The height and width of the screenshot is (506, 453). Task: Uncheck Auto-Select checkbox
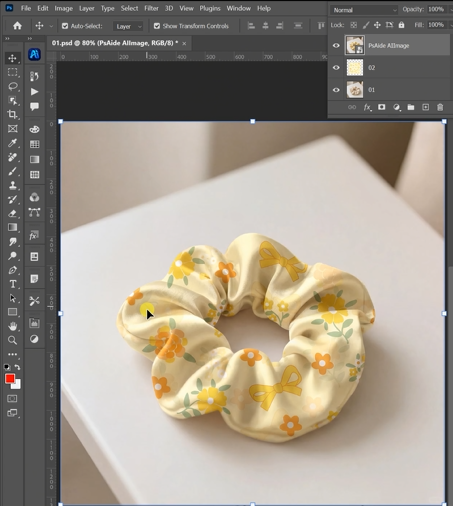65,26
